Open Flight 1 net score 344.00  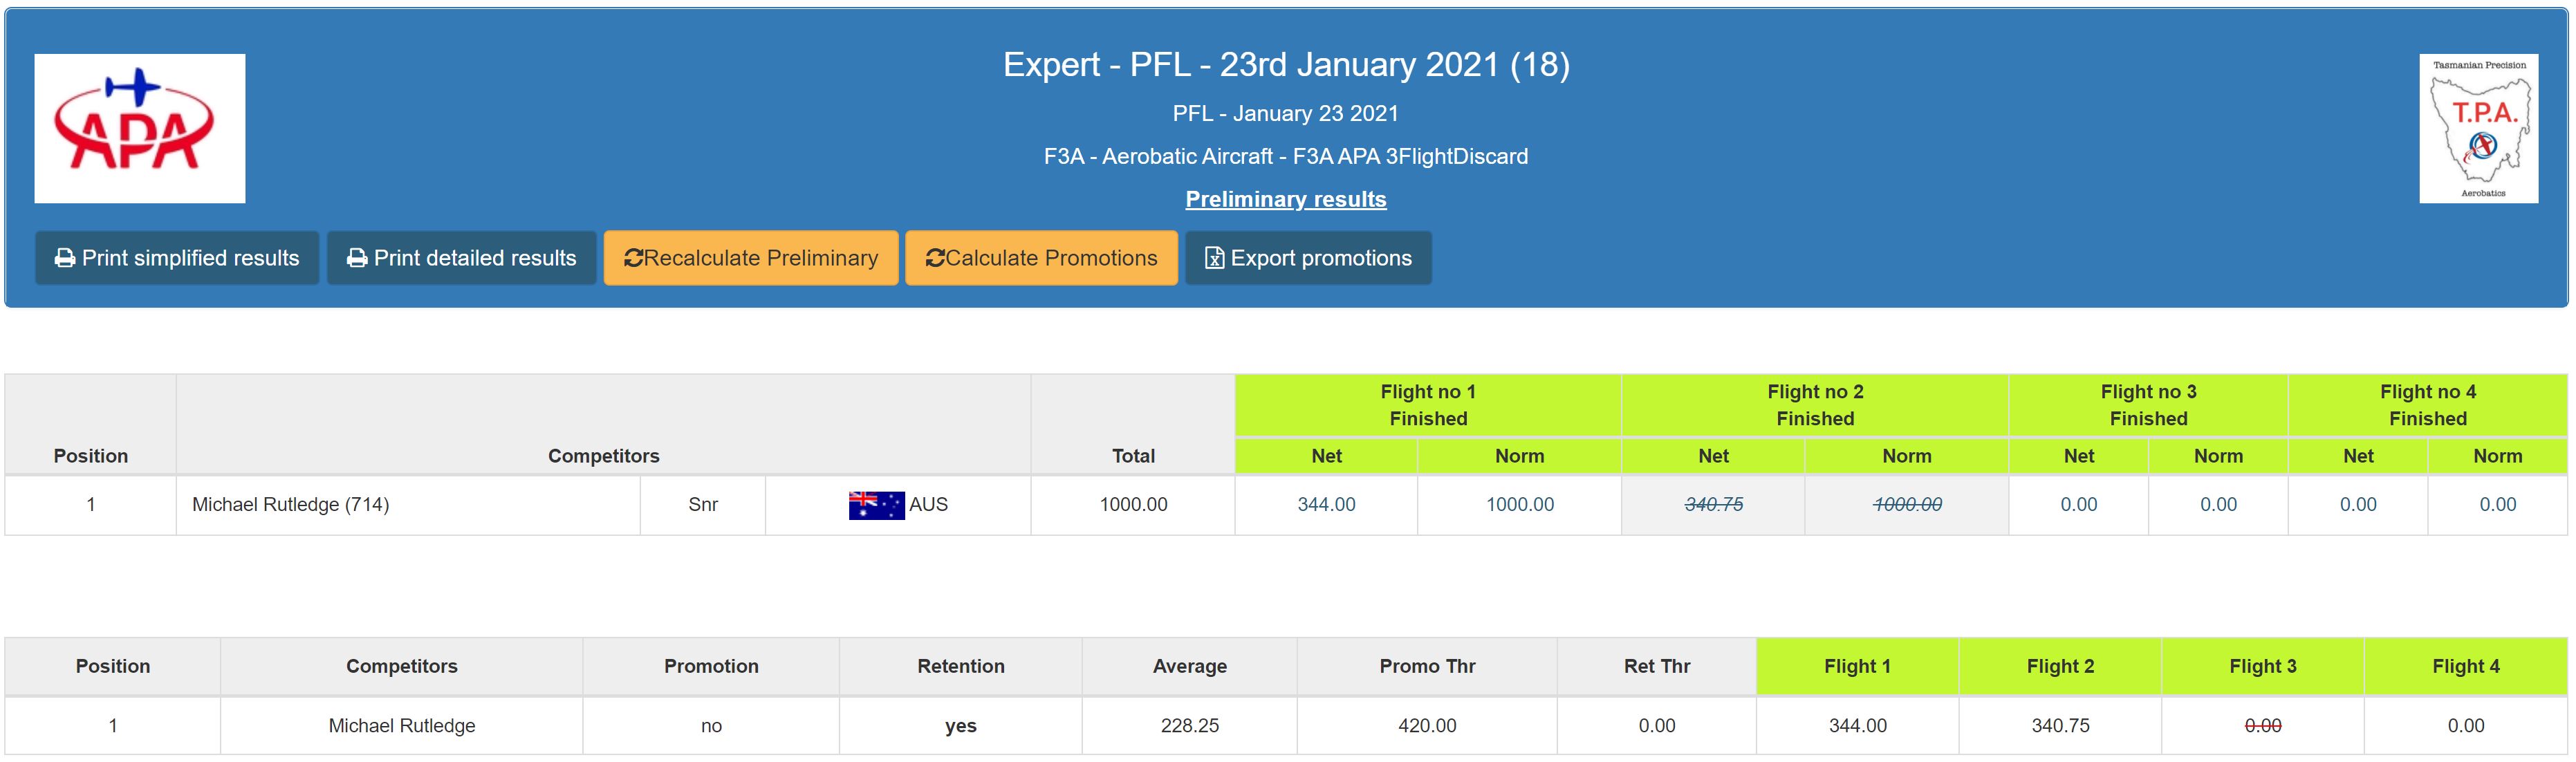tap(1326, 505)
